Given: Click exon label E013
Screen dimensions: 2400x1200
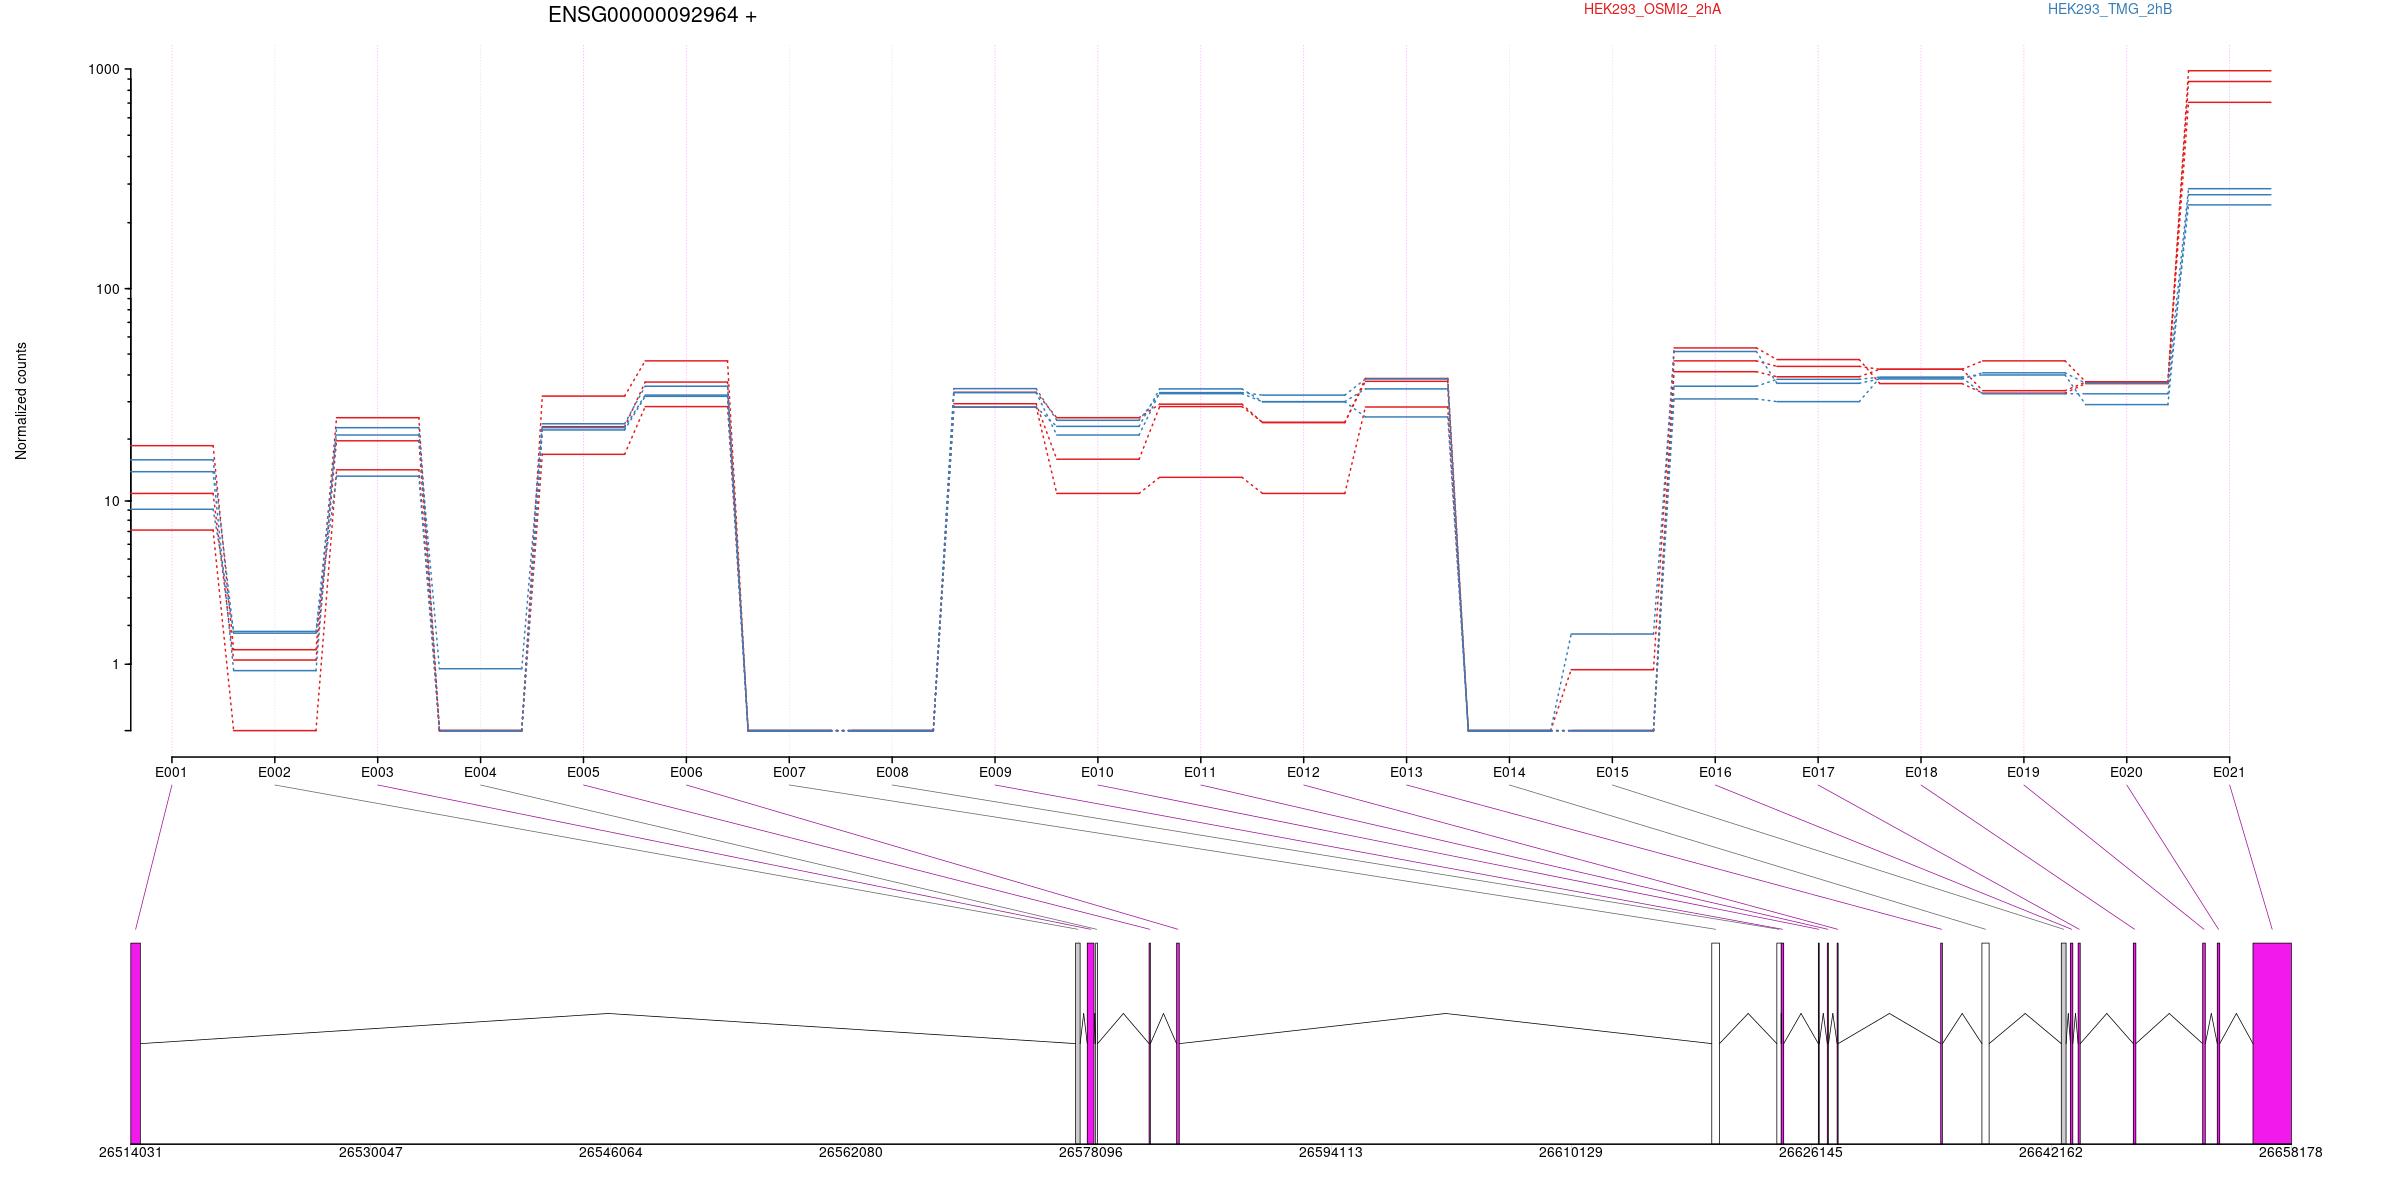Looking at the screenshot, I should [x=1406, y=772].
